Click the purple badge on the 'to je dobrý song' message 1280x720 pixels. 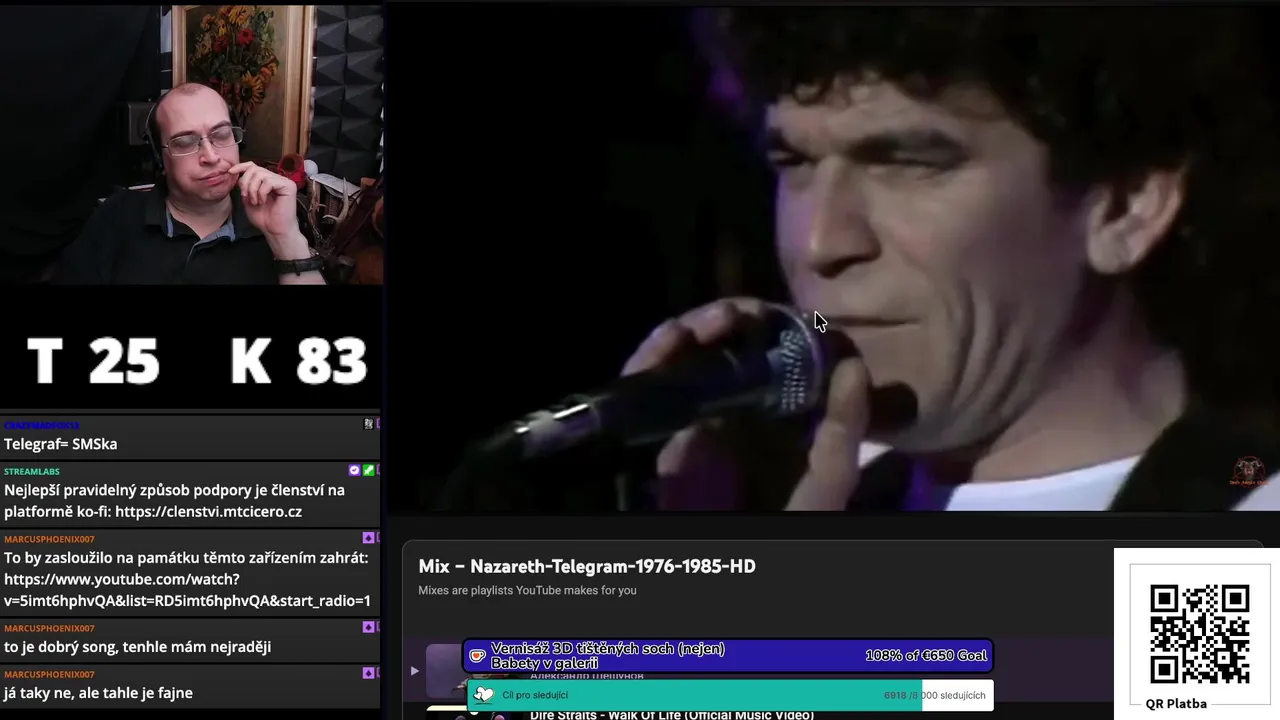(368, 627)
